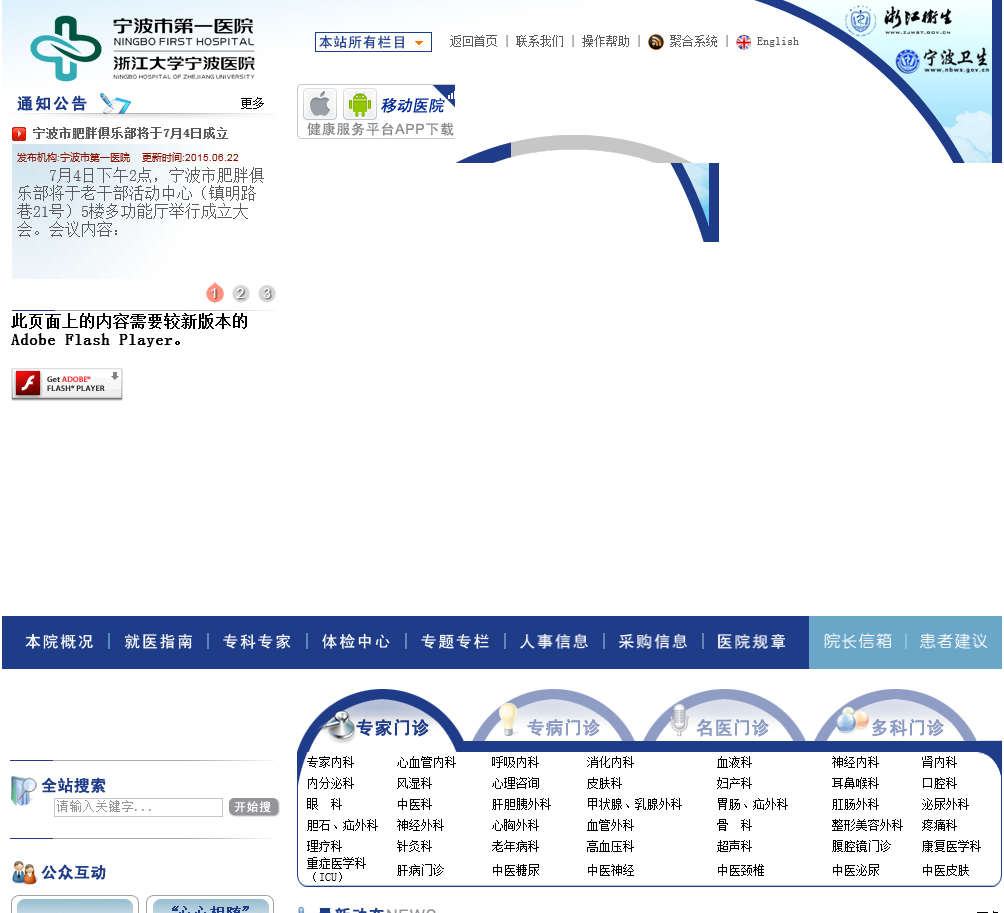Click the 操作帮助 link
Image resolution: width=1004 pixels, height=913 pixels.
pos(606,42)
